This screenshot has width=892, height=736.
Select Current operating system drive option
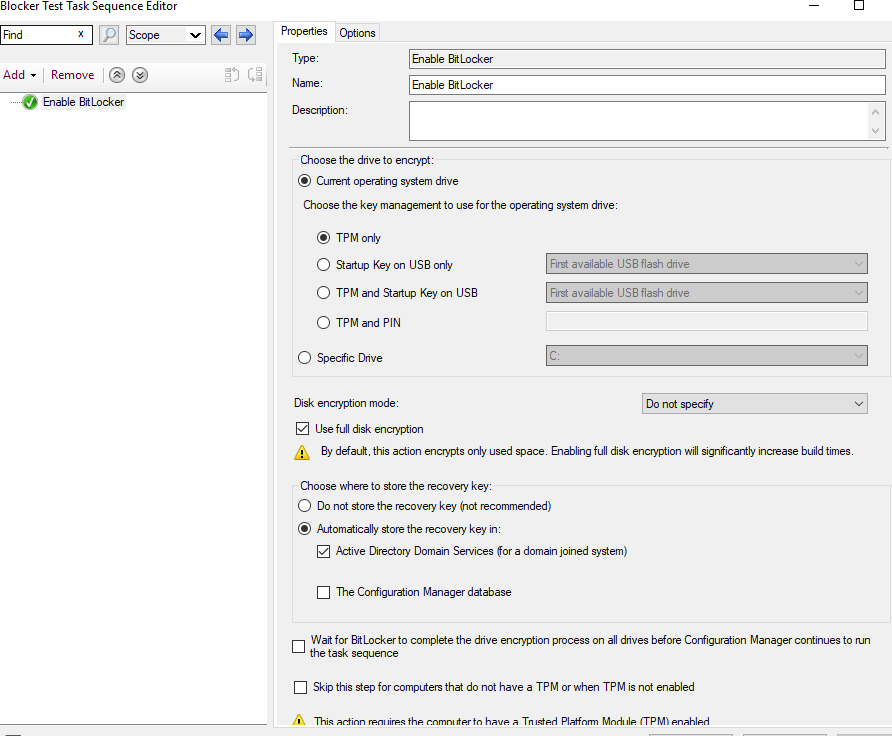point(305,181)
